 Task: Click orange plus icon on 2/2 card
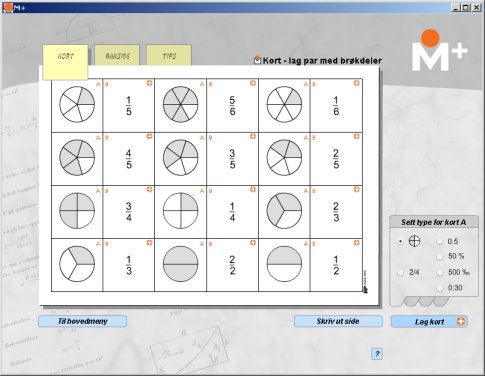pos(253,243)
